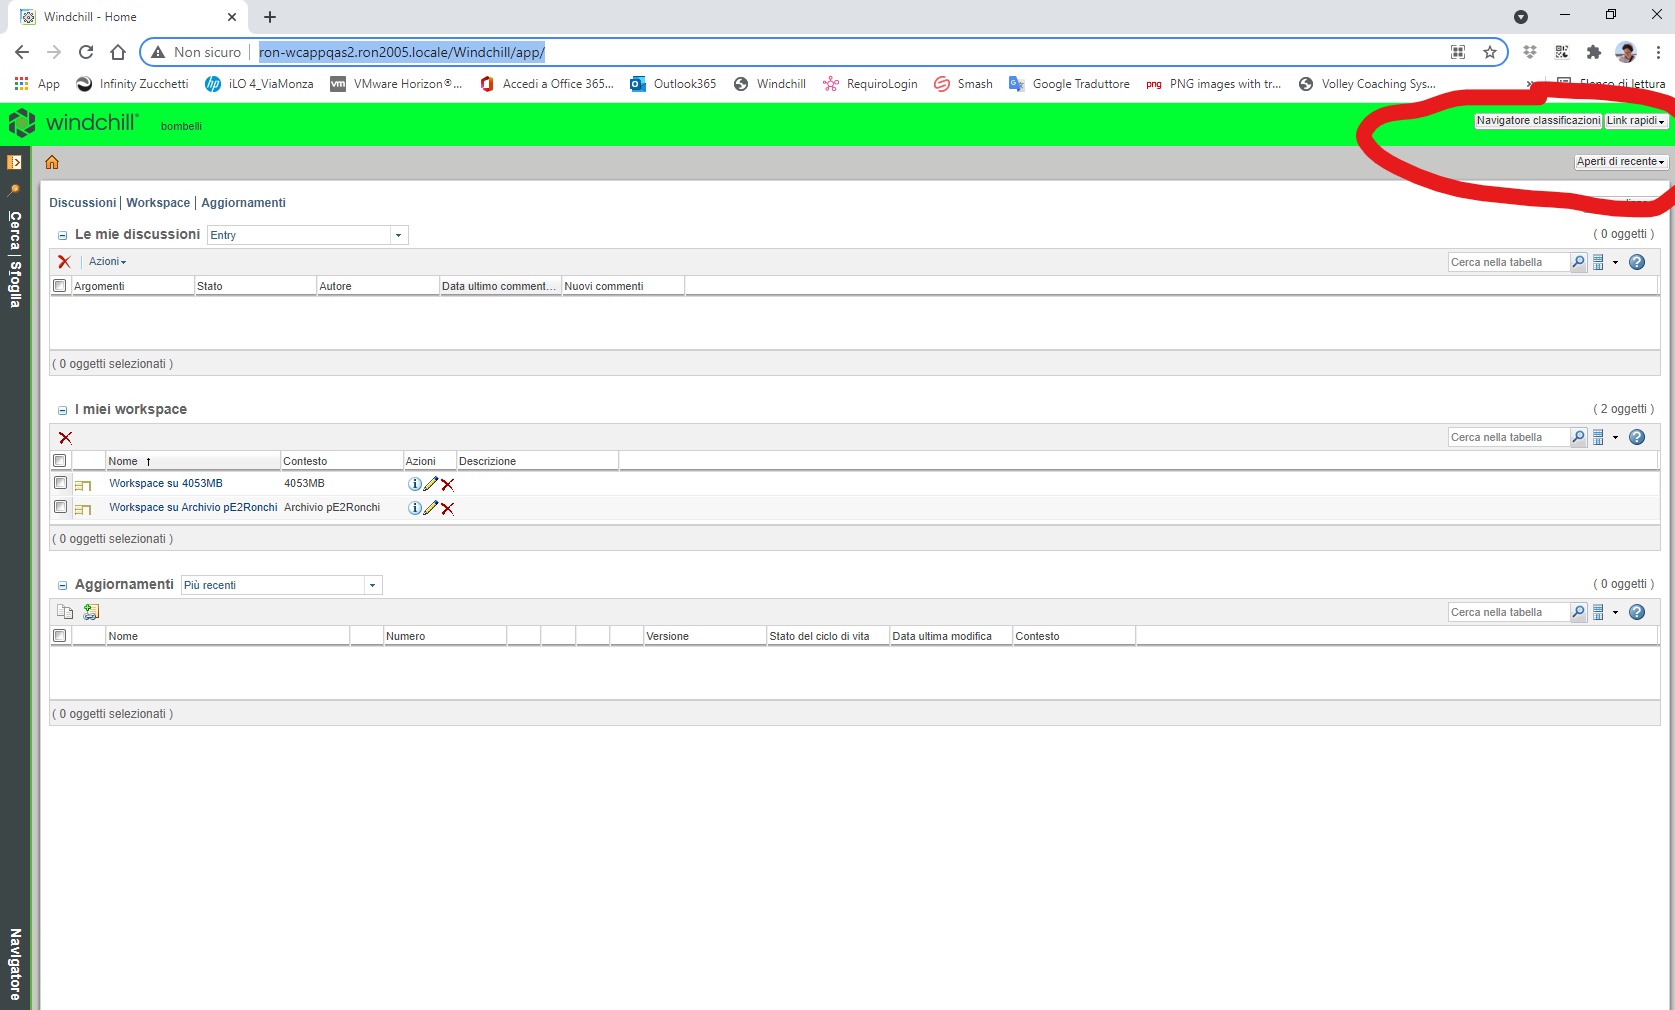The width and height of the screenshot is (1675, 1010).
Task: Click the add link icon in Aggiornamenti toolbar
Action: click(x=90, y=611)
